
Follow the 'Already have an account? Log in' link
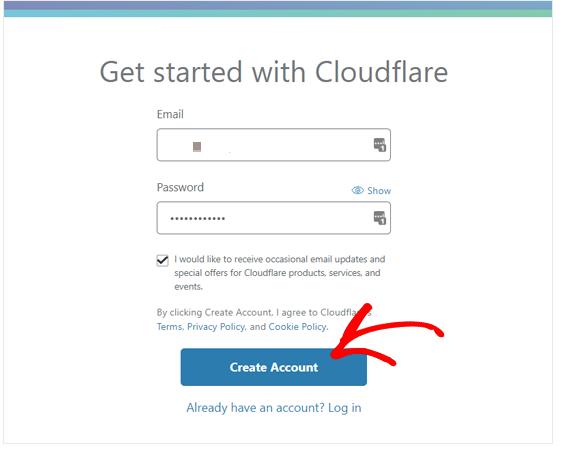pos(273,408)
